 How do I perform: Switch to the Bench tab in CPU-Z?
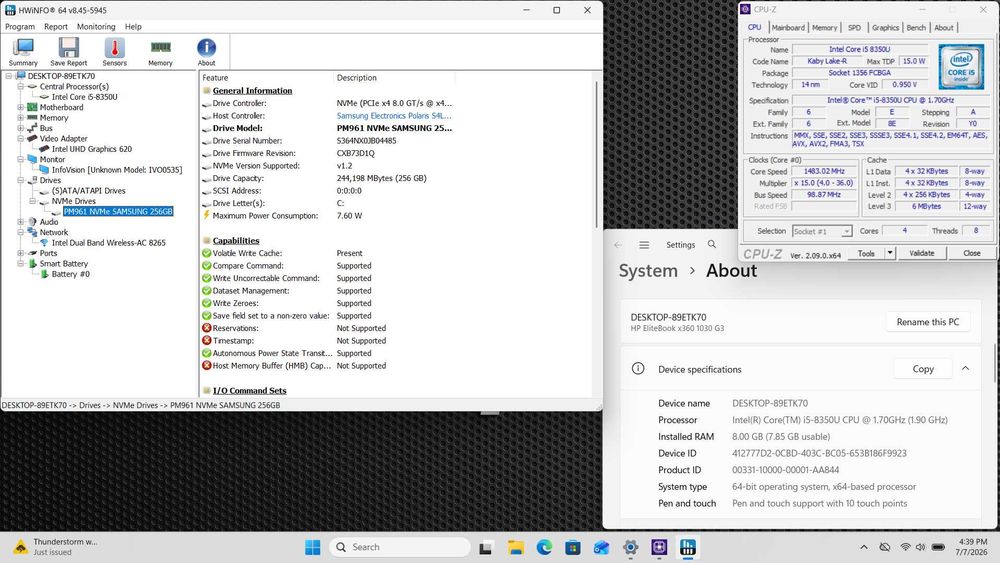tap(916, 27)
